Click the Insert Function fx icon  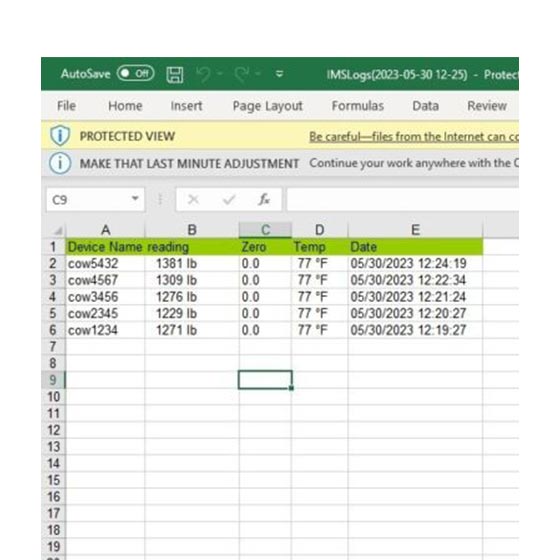(x=264, y=199)
